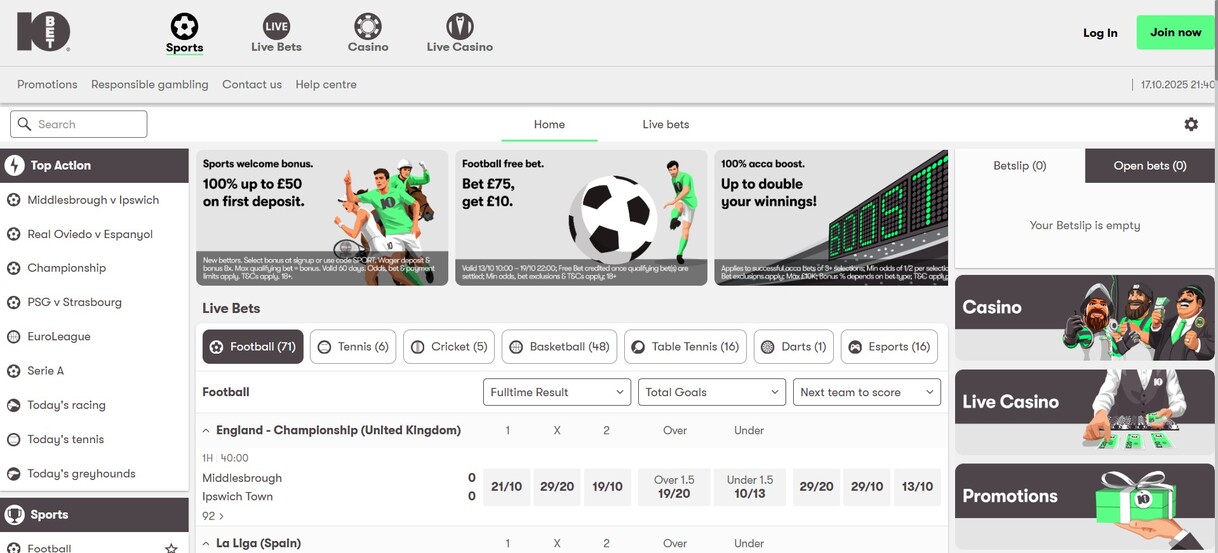This screenshot has width=1218, height=553.
Task: Select Over 1.5 goals at 19/20
Action: [674, 487]
